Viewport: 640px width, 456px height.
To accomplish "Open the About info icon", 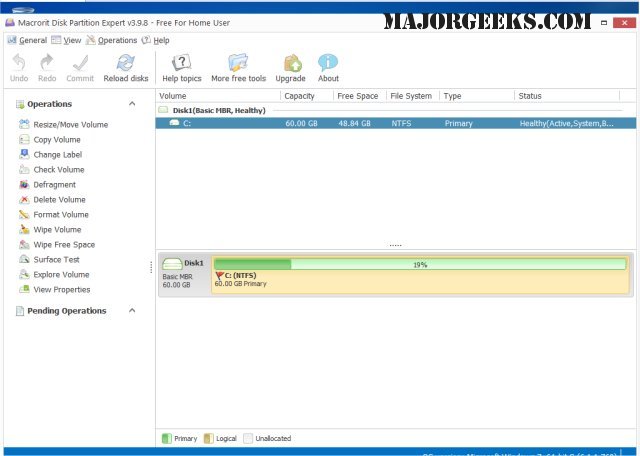I will click(328, 62).
